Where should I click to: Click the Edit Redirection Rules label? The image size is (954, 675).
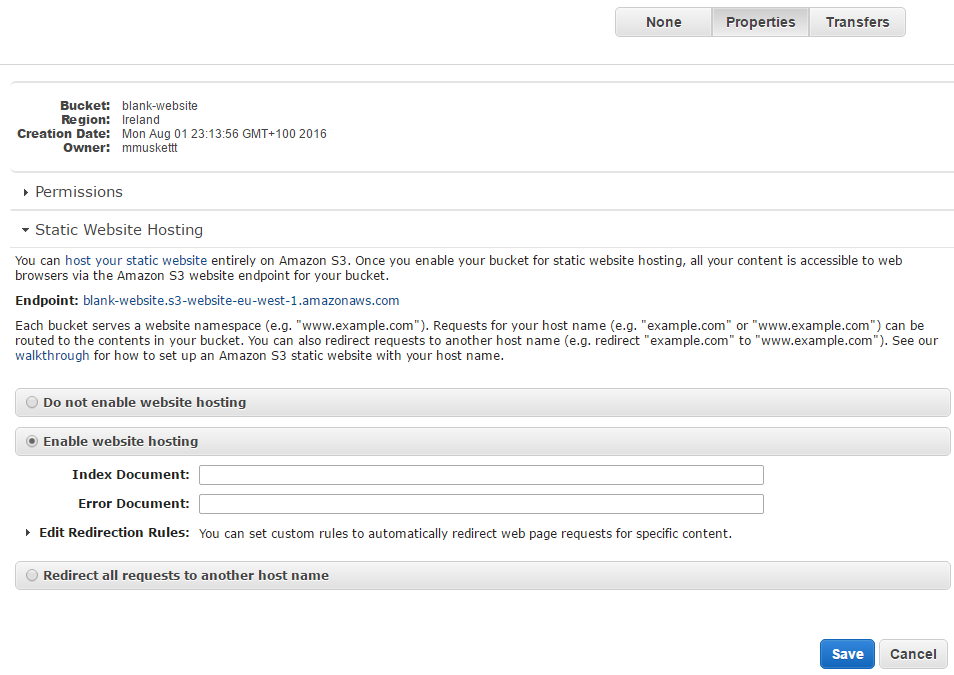(114, 533)
